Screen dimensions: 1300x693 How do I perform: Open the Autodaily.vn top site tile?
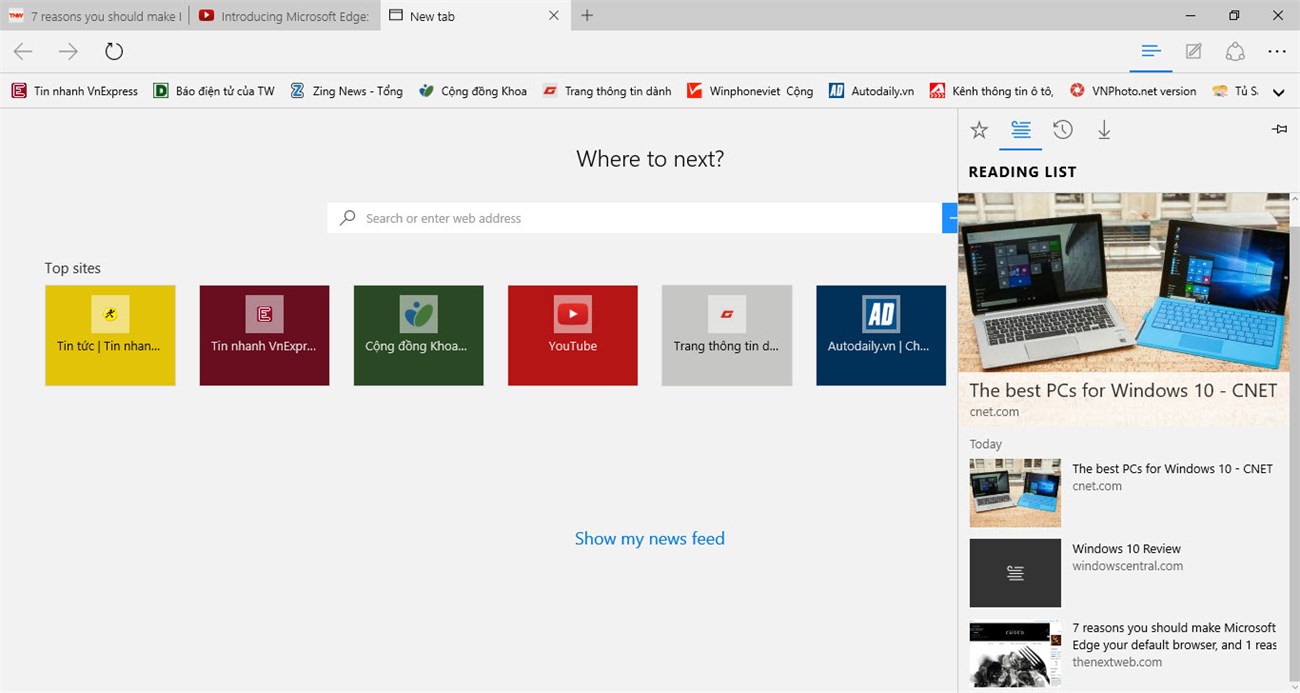(x=881, y=335)
